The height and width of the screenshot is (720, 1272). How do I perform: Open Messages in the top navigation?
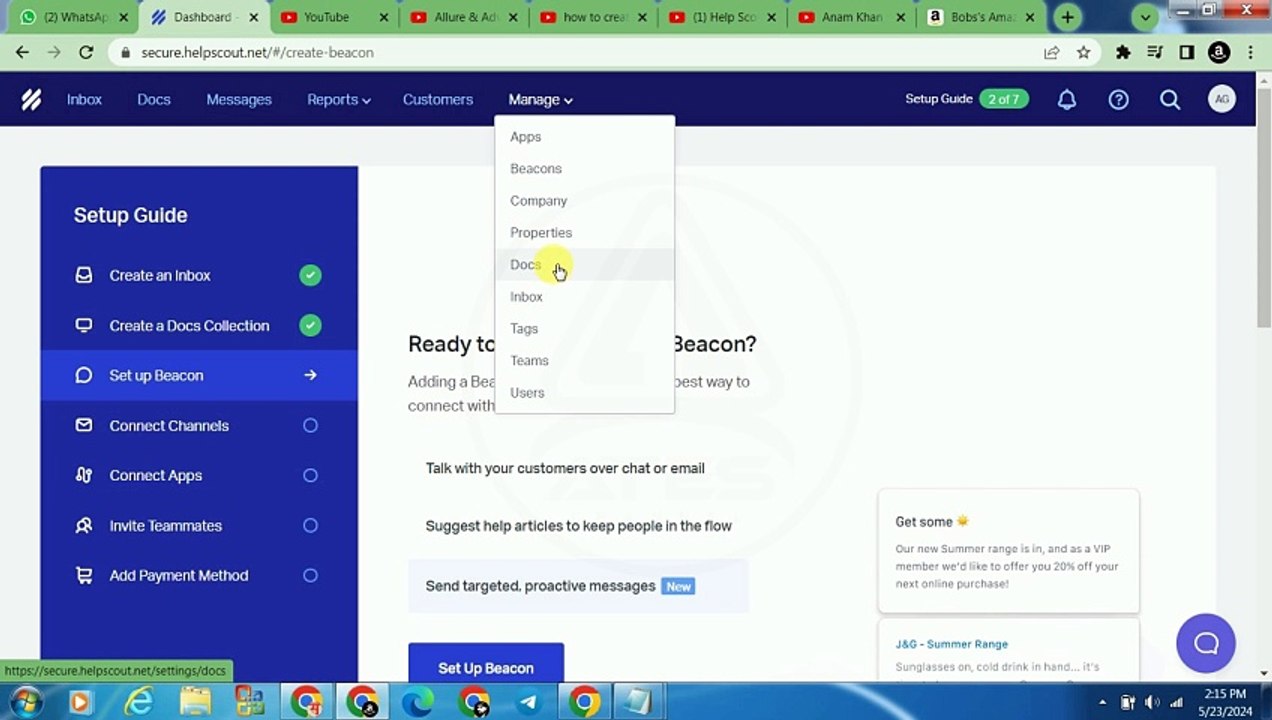click(239, 99)
